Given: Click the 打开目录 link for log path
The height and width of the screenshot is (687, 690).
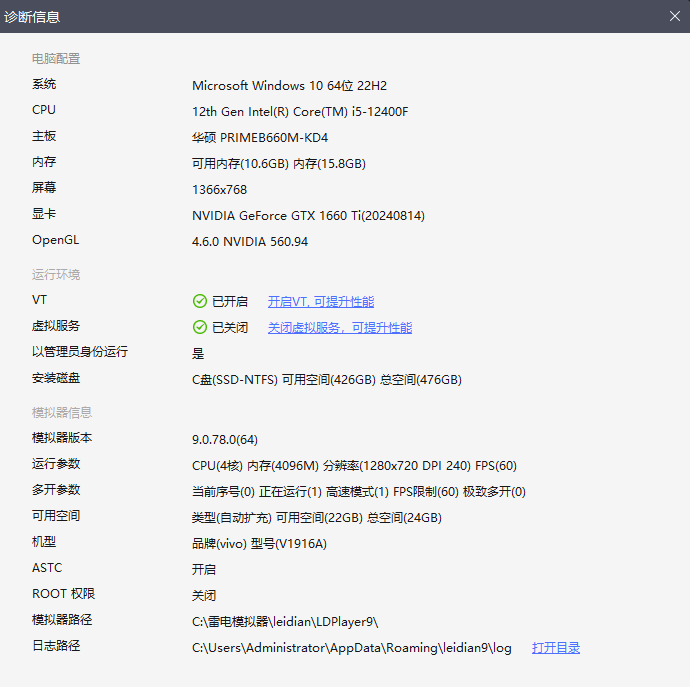Looking at the screenshot, I should coord(556,647).
